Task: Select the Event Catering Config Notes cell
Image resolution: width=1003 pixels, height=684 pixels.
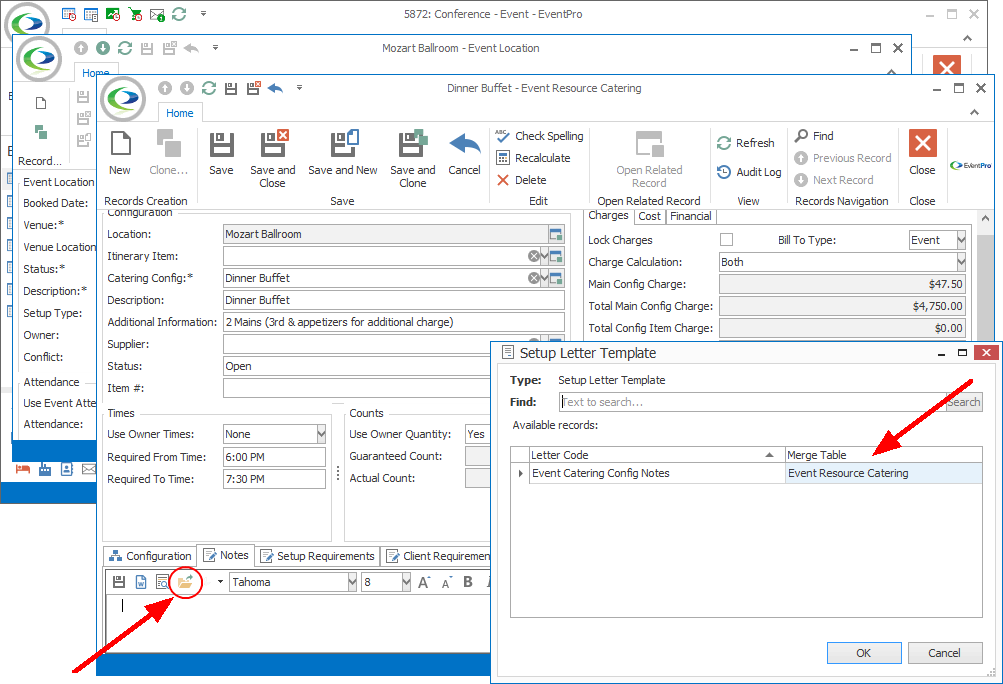Action: tap(657, 473)
